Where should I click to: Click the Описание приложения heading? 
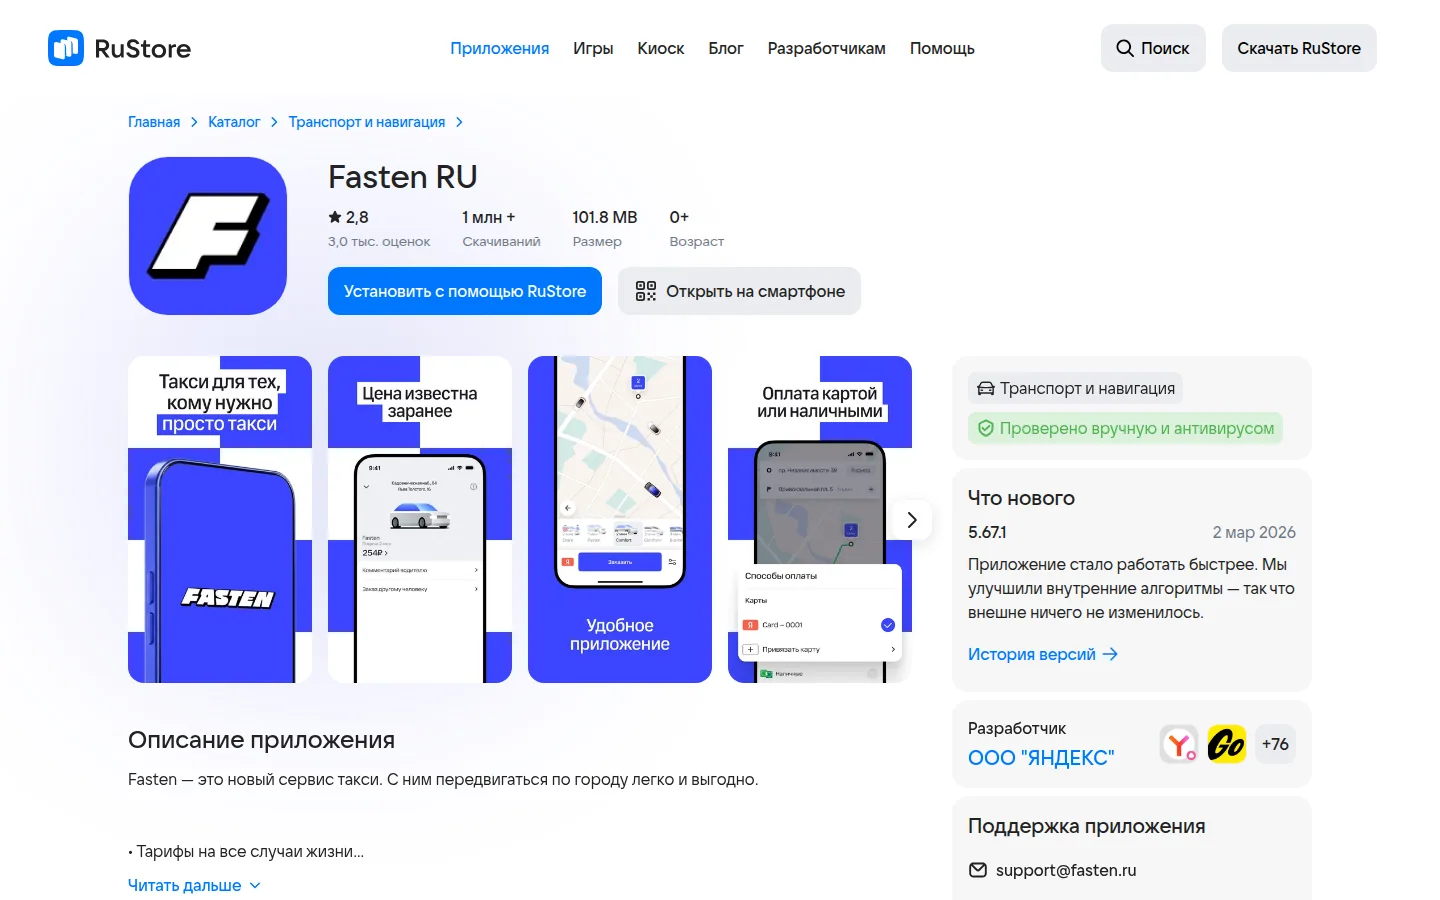[x=261, y=740]
